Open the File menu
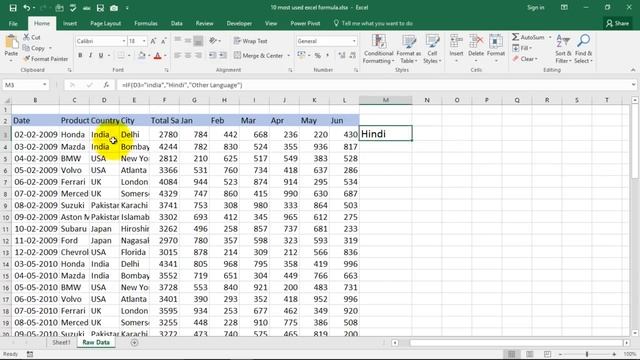This screenshot has width=640, height=360. pyautogui.click(x=13, y=24)
